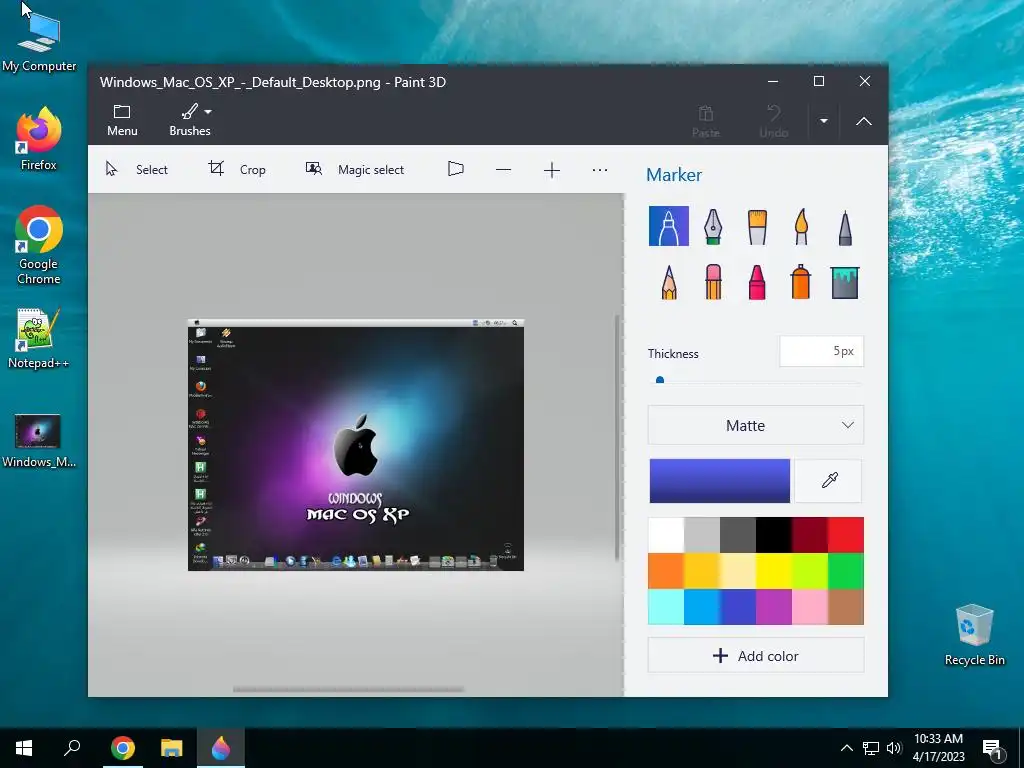Zoom in with the plus icon

[551, 170]
